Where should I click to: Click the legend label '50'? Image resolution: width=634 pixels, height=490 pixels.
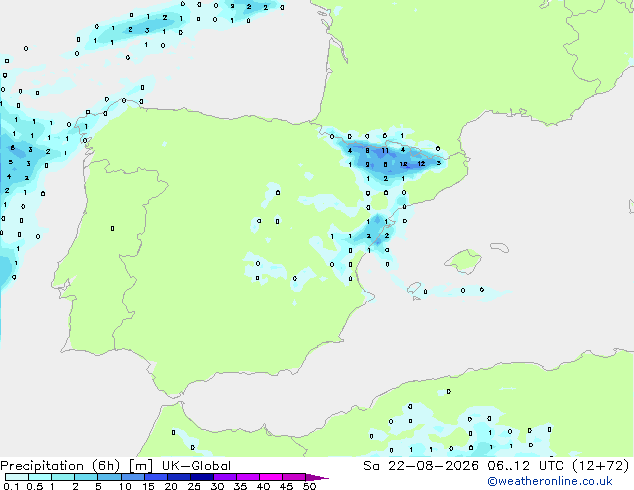(309, 486)
